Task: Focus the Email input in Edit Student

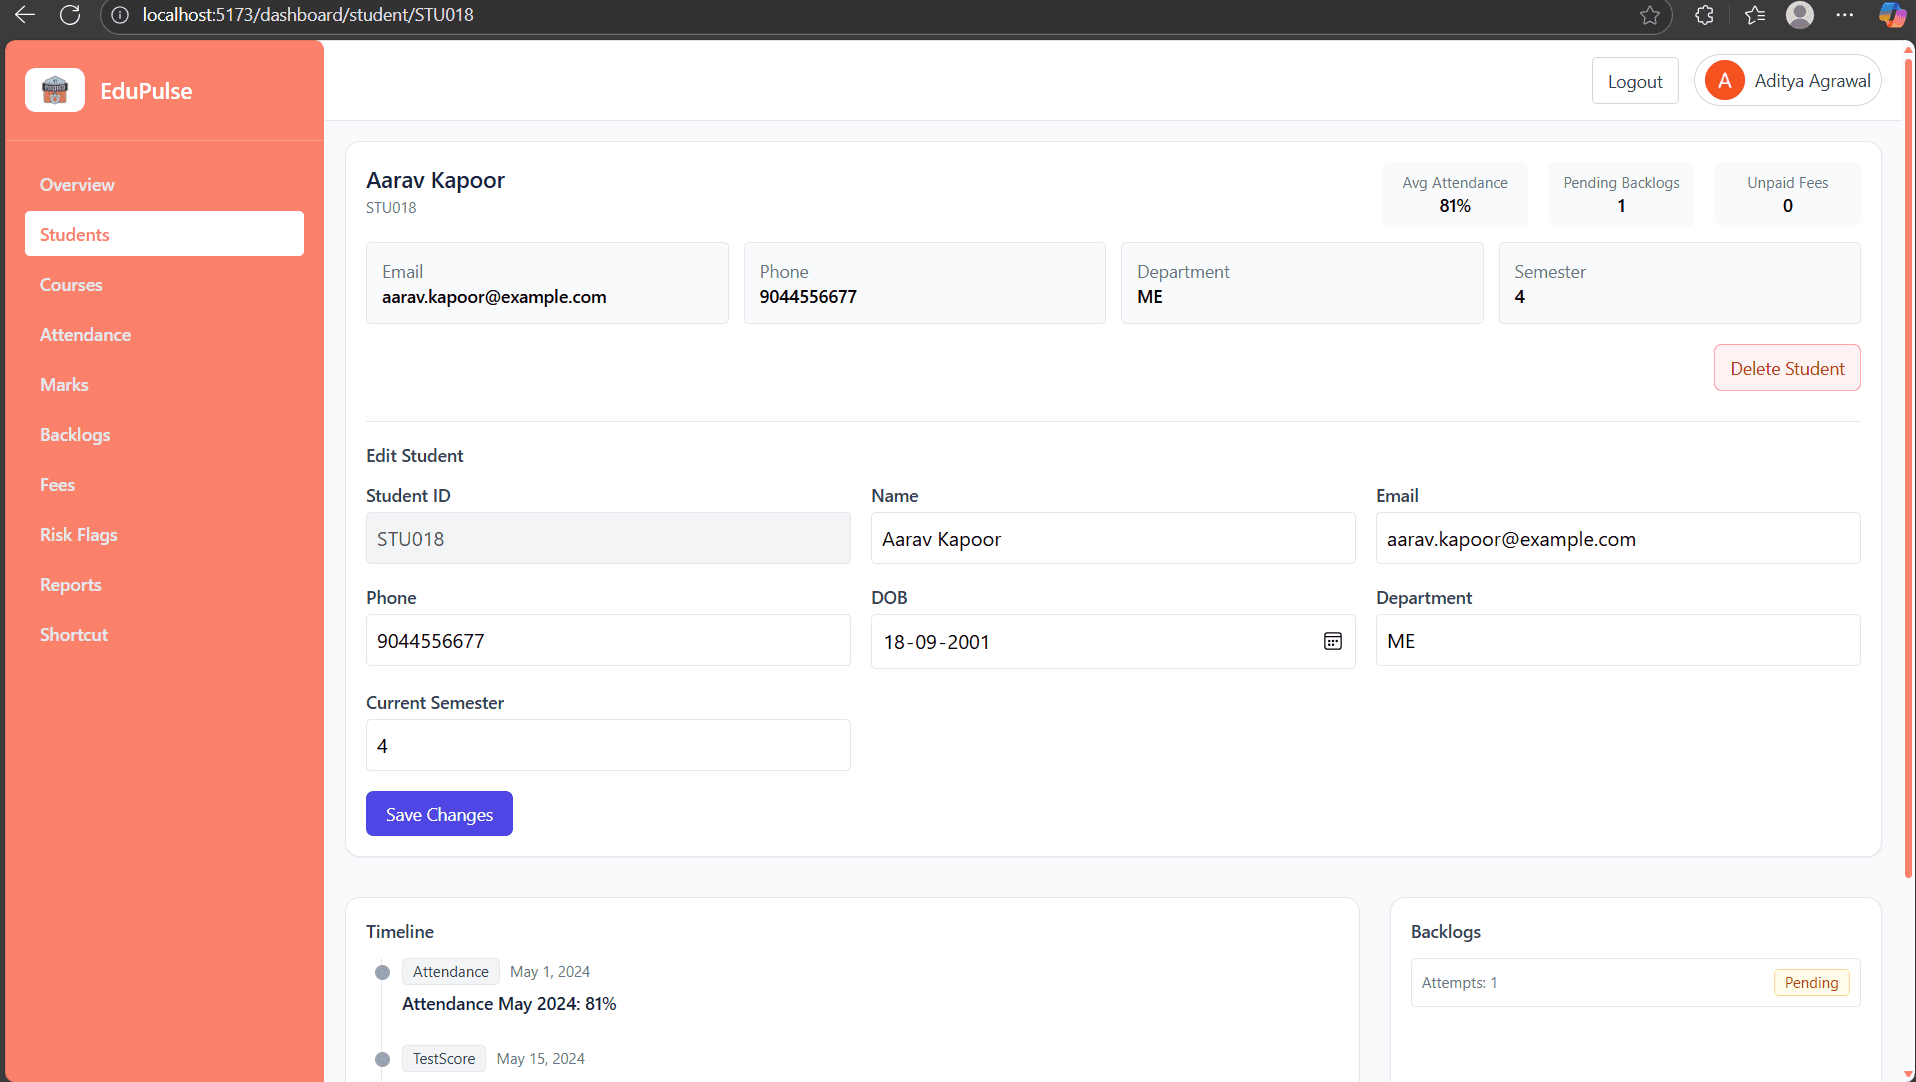Action: 1618,539
